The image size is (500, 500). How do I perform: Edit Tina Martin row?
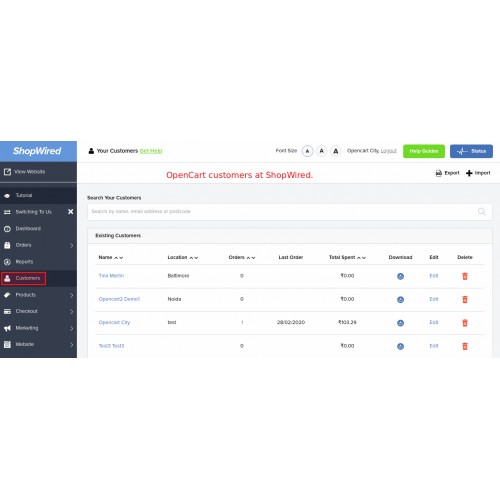tap(434, 276)
